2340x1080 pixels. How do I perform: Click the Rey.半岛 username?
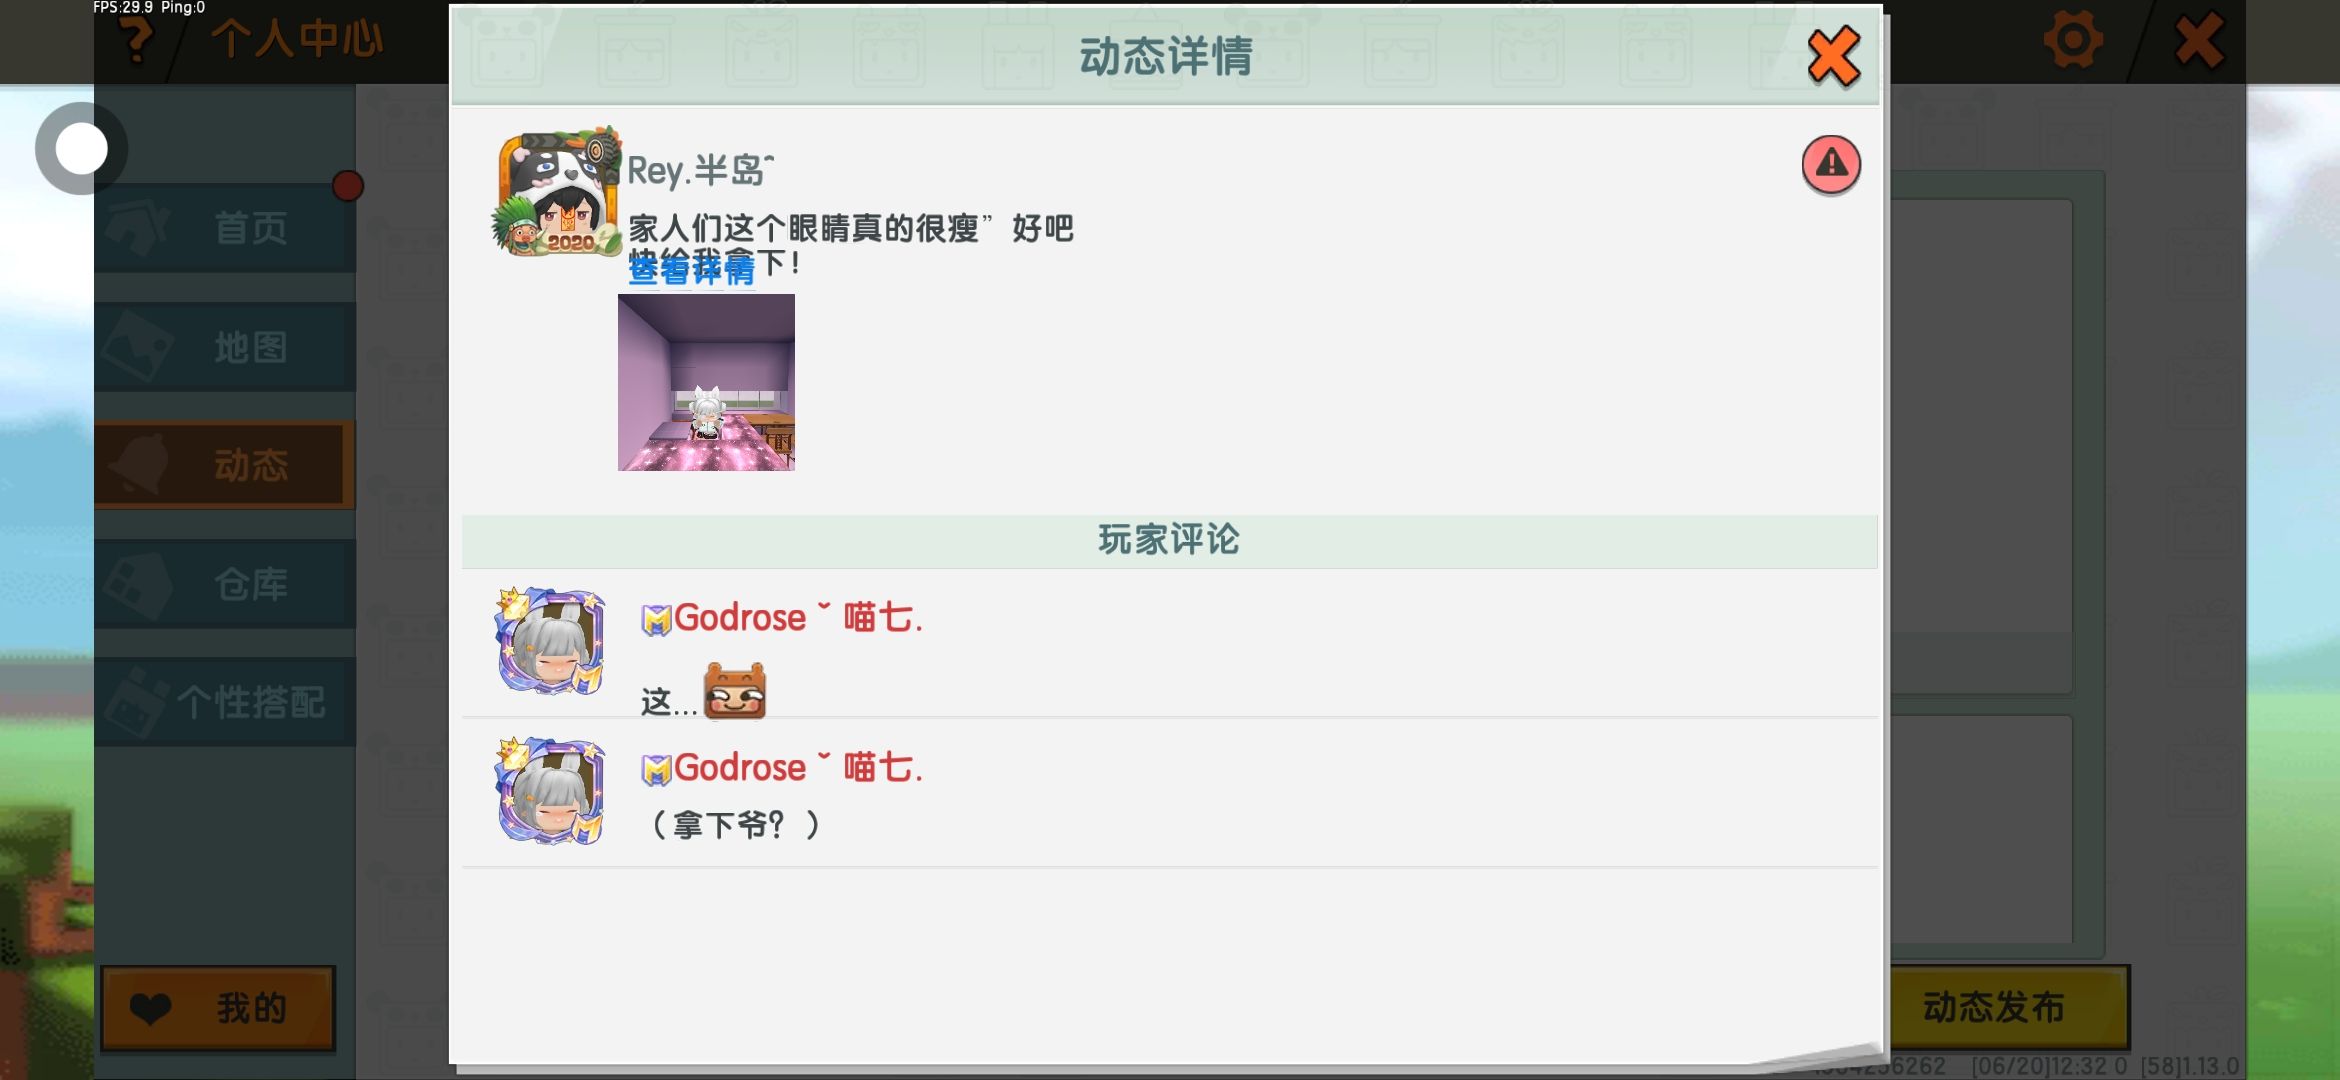[701, 170]
